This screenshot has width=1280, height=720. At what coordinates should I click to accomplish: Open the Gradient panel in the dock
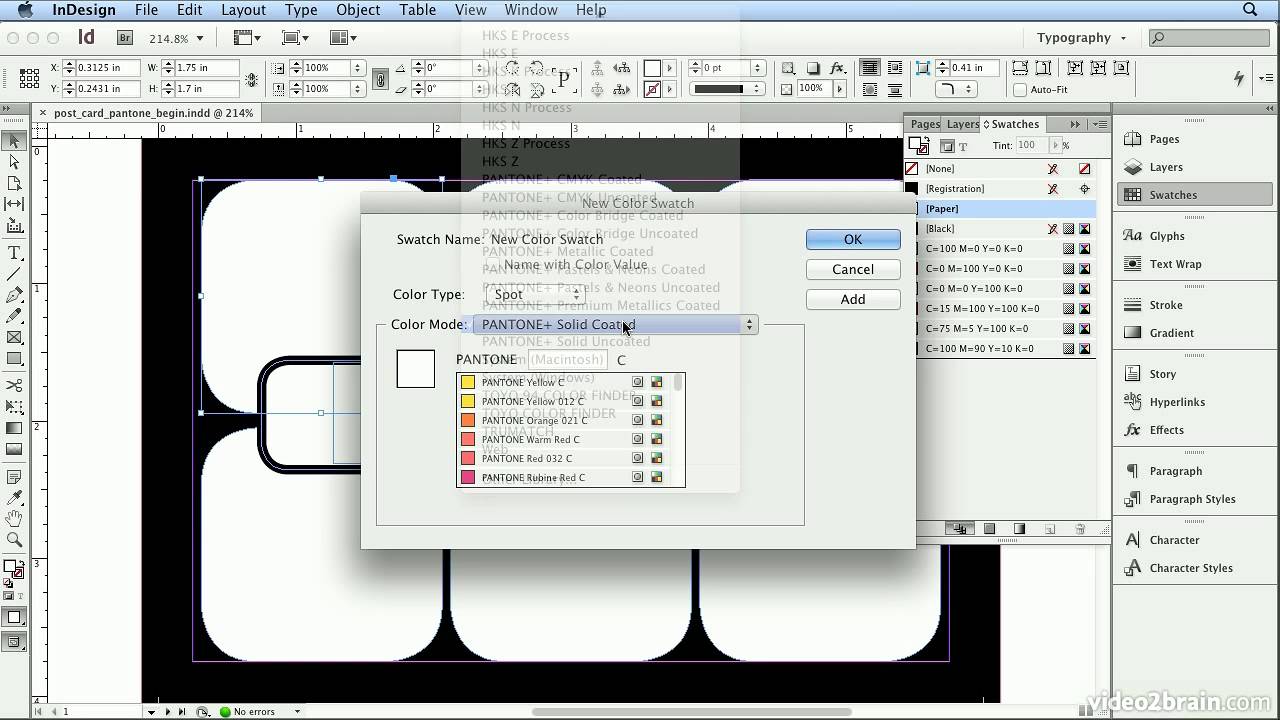pos(1171,333)
